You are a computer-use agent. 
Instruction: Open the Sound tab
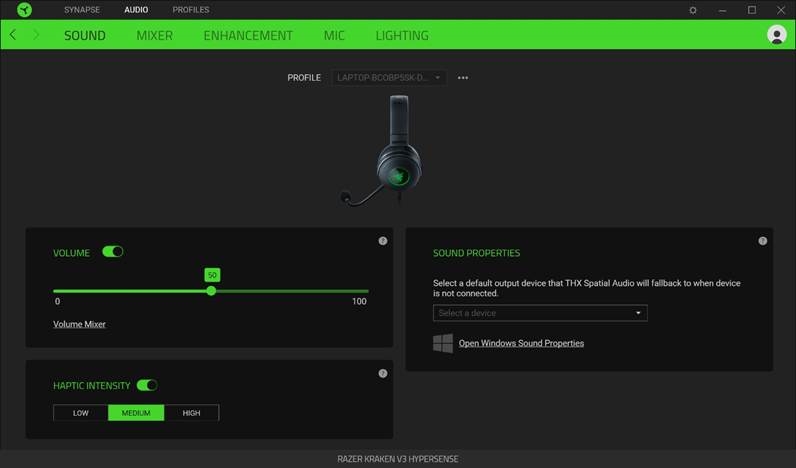[85, 35]
